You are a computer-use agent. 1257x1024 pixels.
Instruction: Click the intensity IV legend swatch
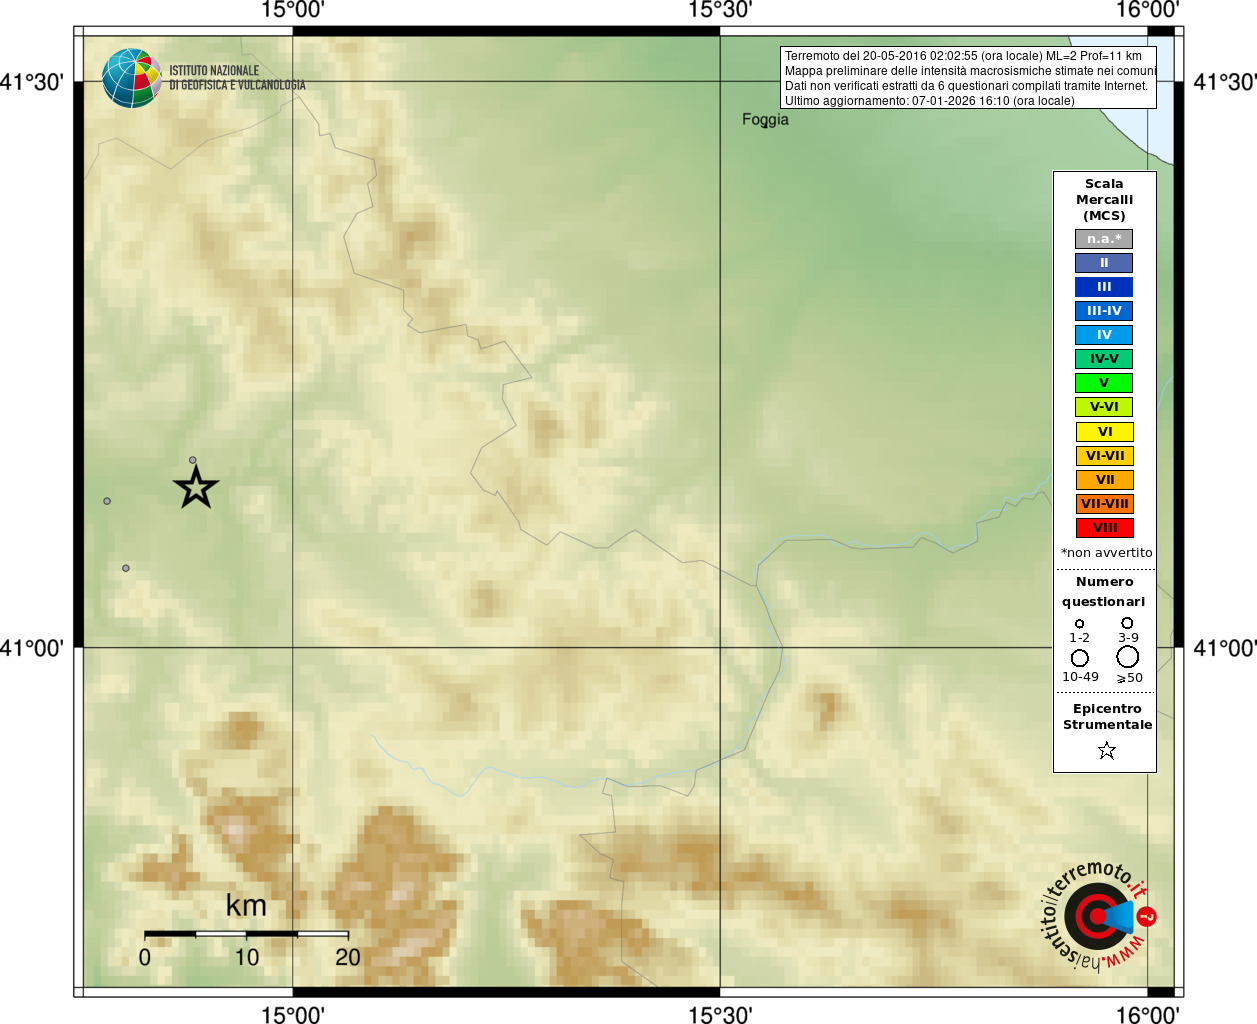point(1104,335)
